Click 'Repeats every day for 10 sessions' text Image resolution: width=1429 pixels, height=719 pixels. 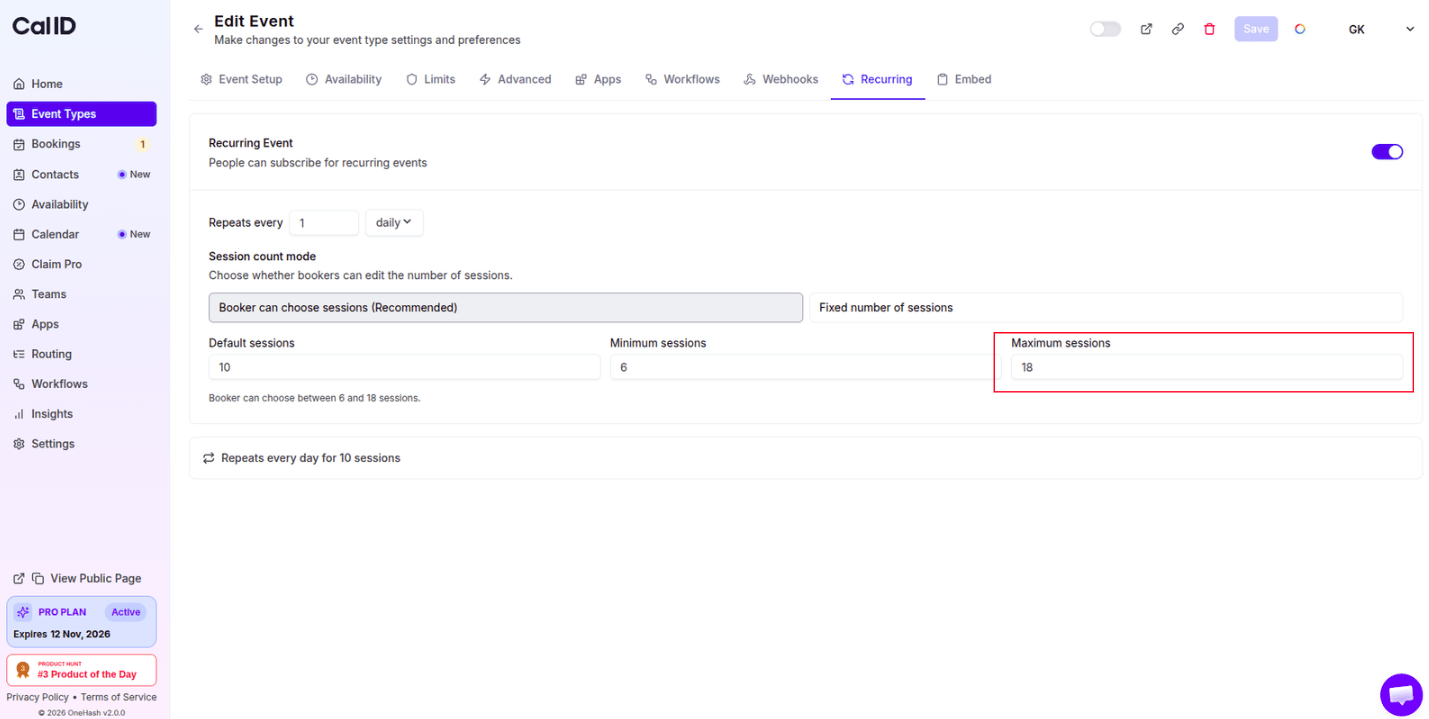(x=311, y=458)
